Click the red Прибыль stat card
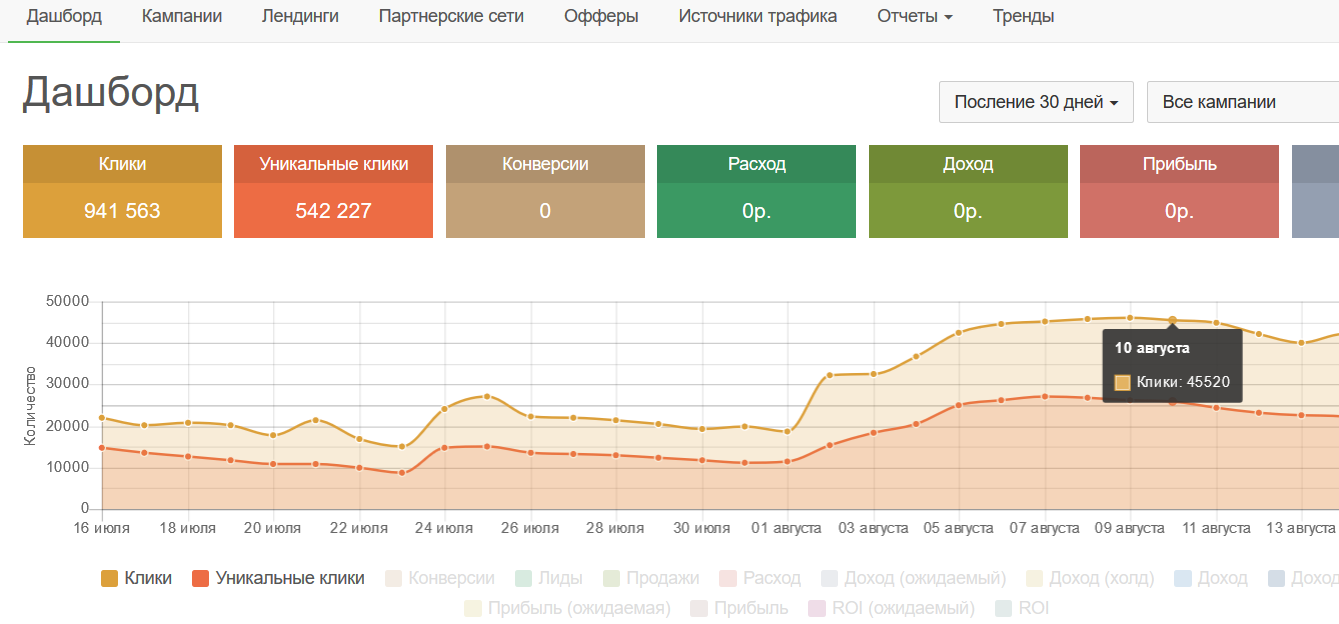1339x624 pixels. pos(1179,191)
